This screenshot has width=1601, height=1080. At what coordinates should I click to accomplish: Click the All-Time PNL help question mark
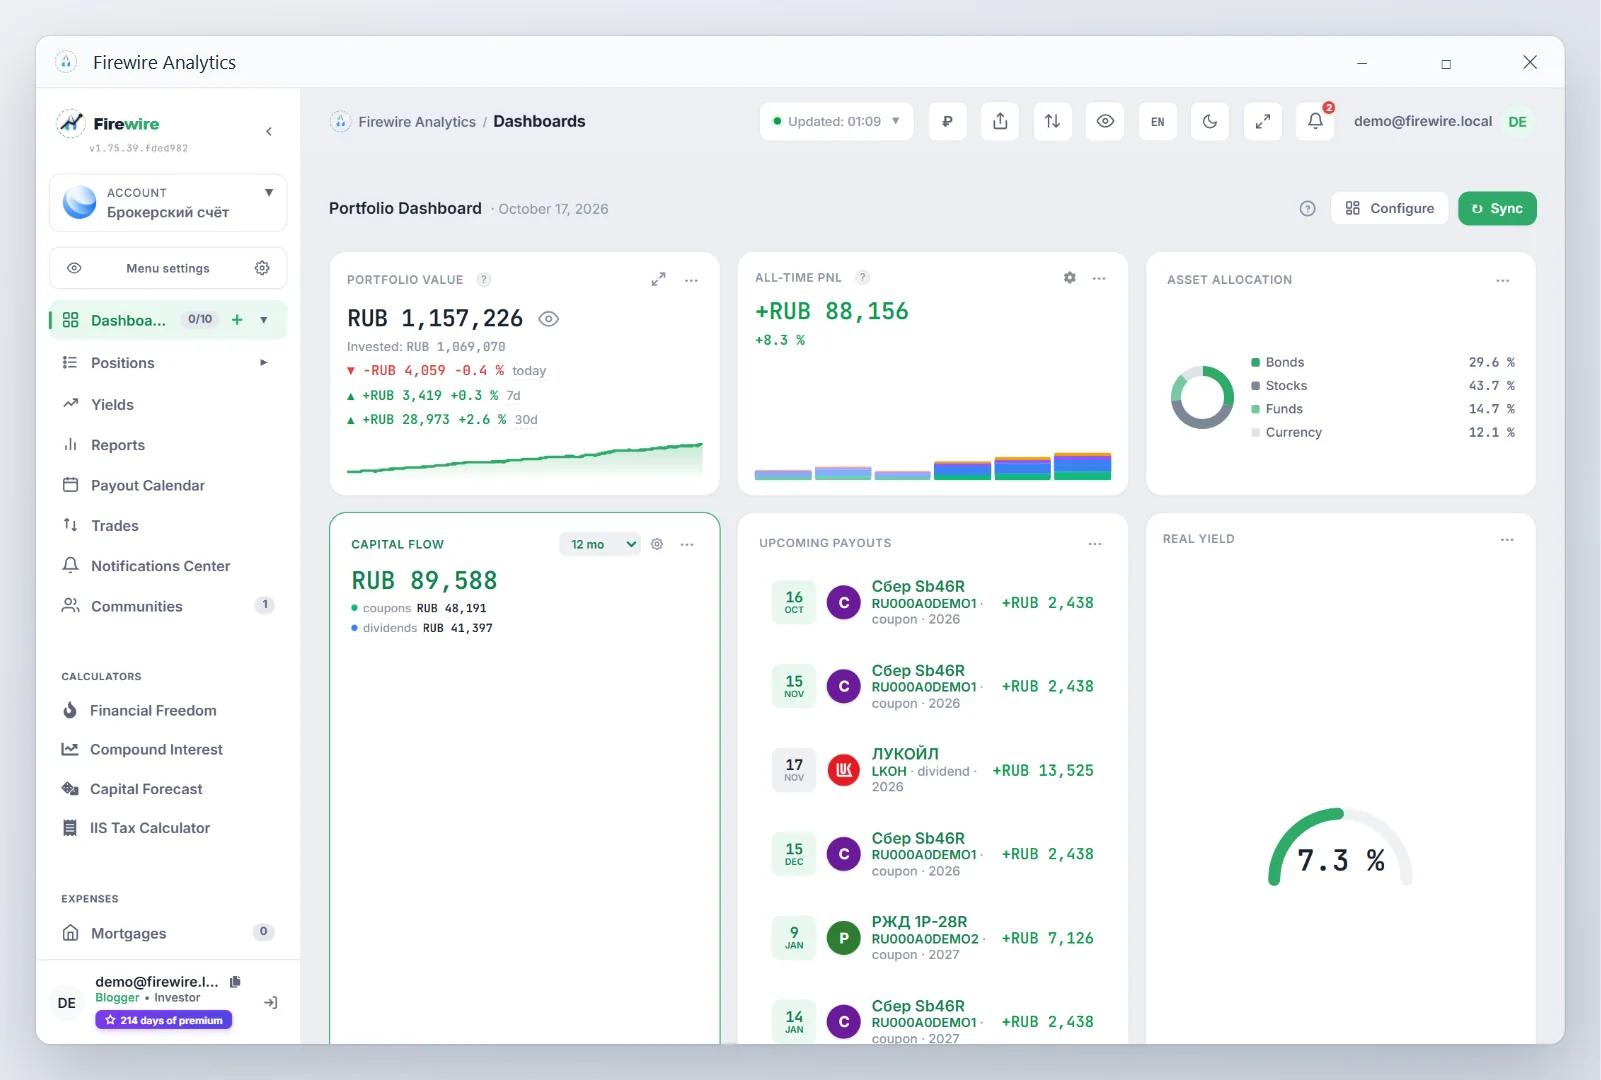[863, 278]
